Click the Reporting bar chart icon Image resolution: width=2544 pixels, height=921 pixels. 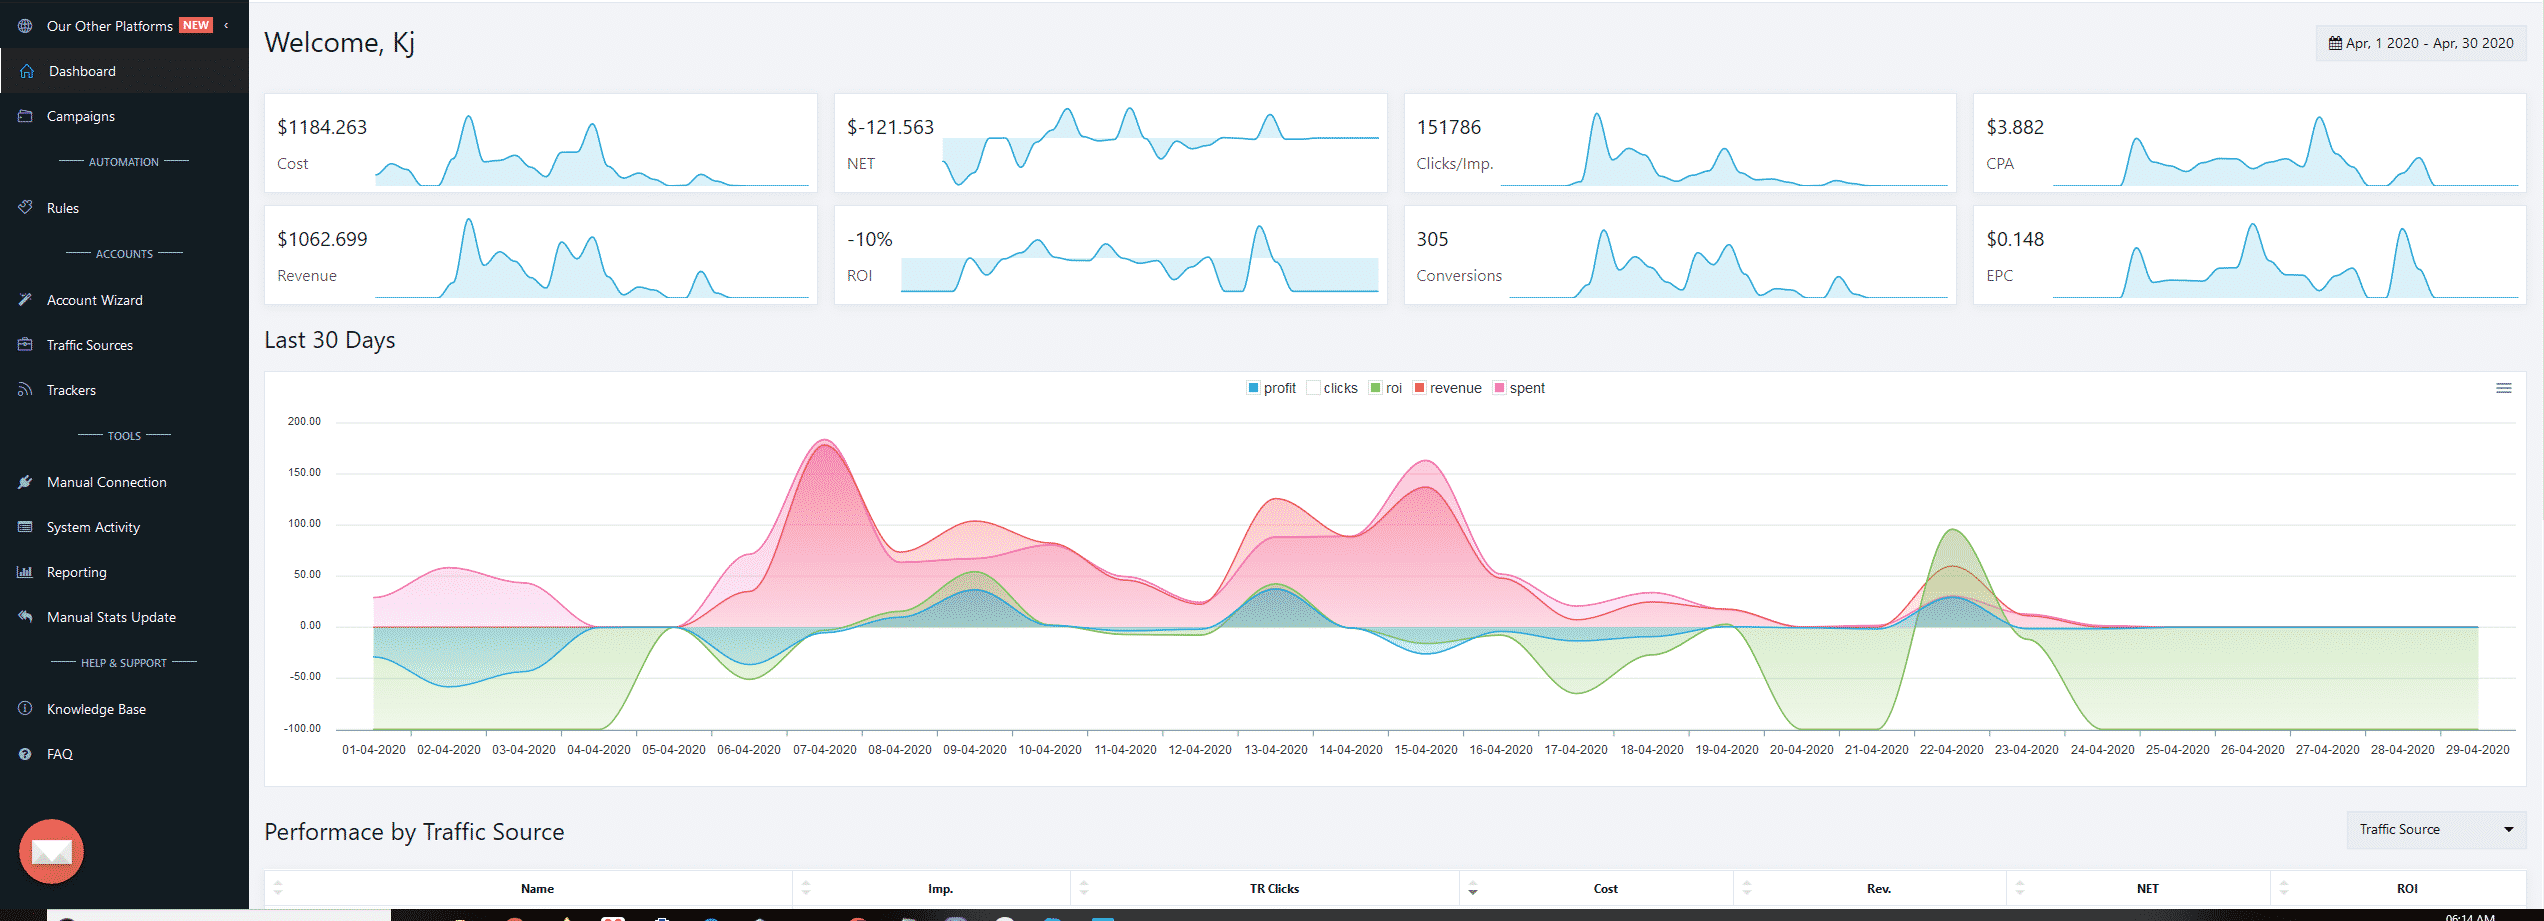pos(25,572)
